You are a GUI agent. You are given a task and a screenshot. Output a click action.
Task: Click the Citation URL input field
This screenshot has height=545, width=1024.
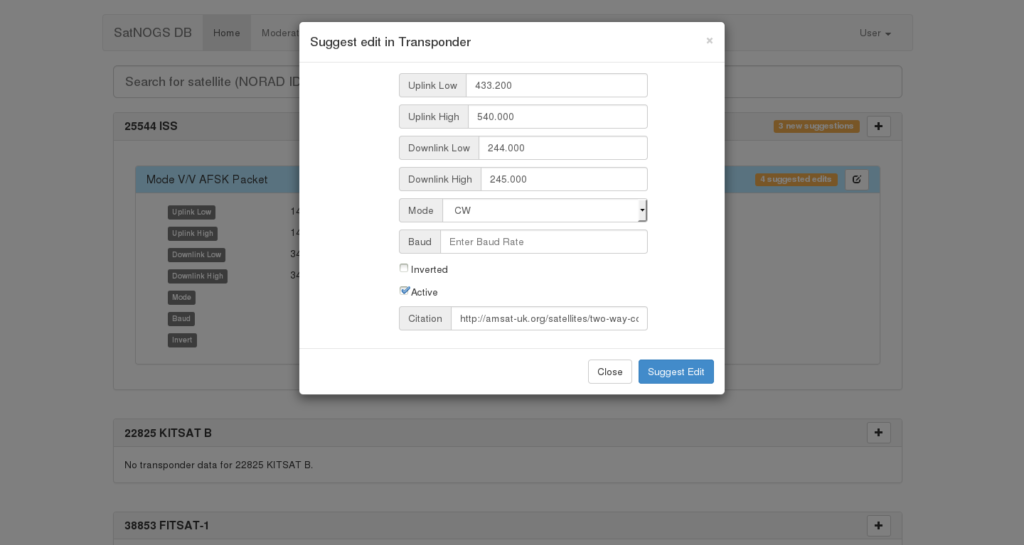tap(548, 319)
